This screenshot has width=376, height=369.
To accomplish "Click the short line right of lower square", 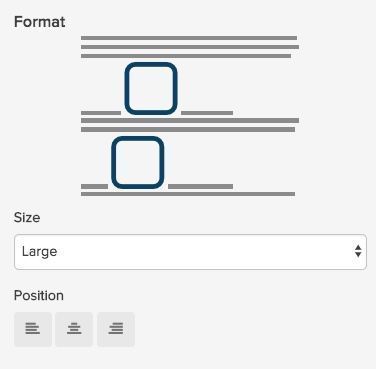I will click(200, 187).
